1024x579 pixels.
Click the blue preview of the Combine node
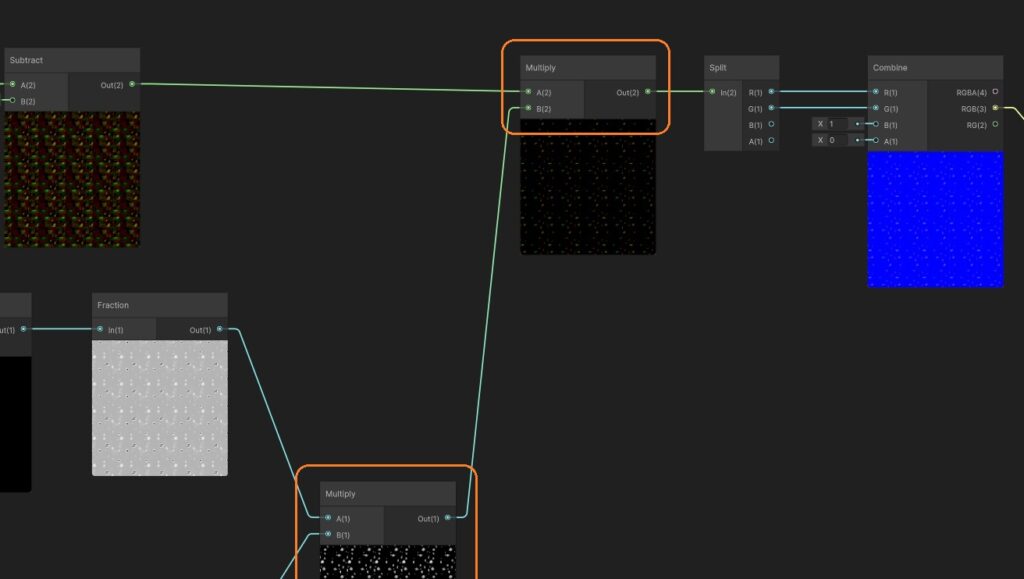point(935,219)
